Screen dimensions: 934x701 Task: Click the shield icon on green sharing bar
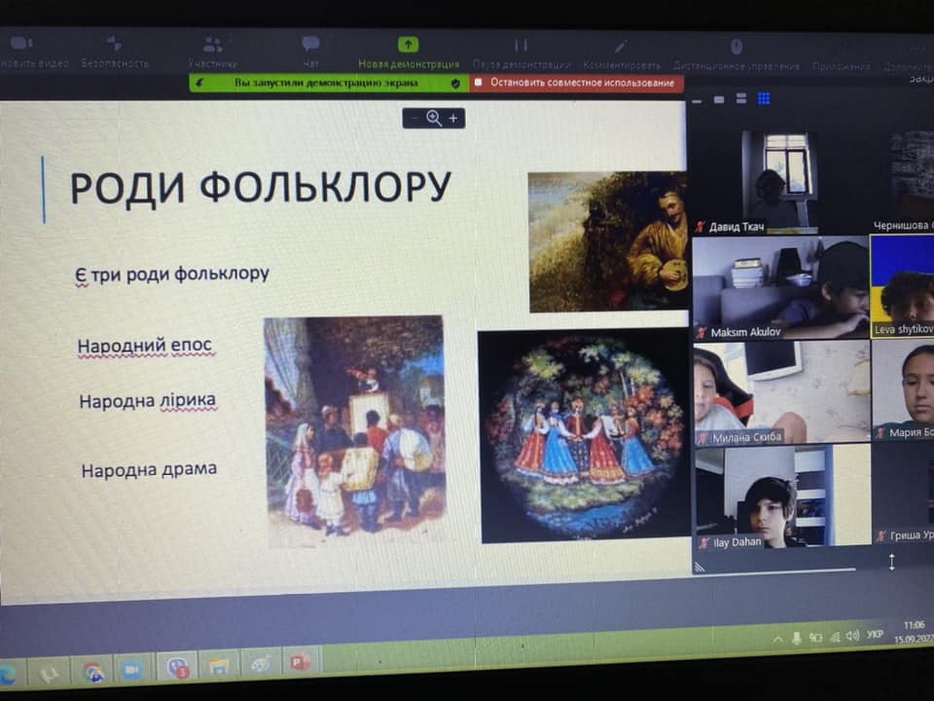click(x=456, y=83)
